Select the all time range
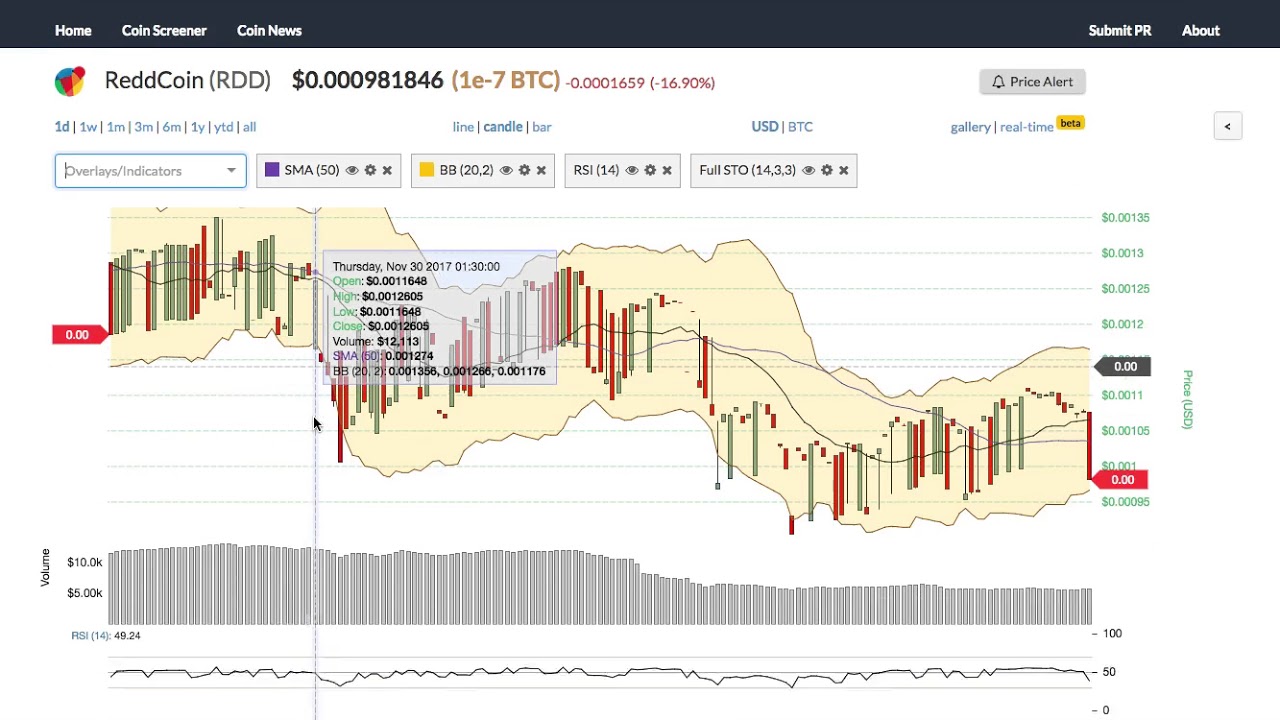This screenshot has width=1280, height=720. click(x=249, y=127)
